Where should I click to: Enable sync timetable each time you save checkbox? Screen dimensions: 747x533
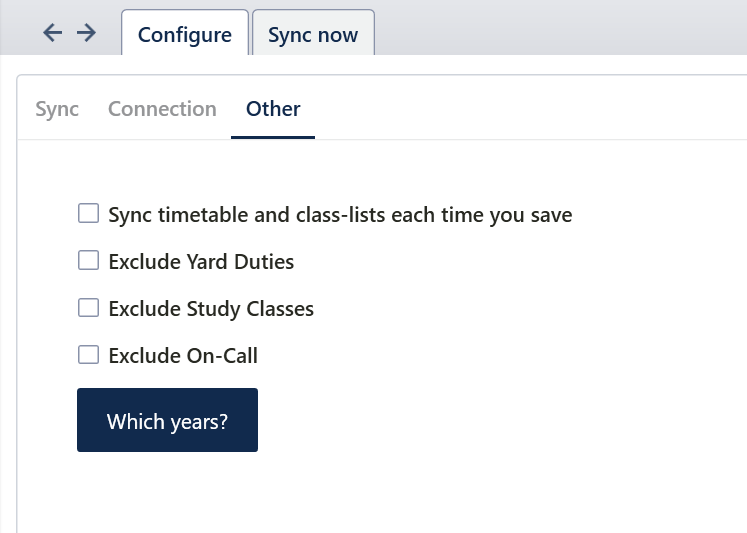[89, 214]
